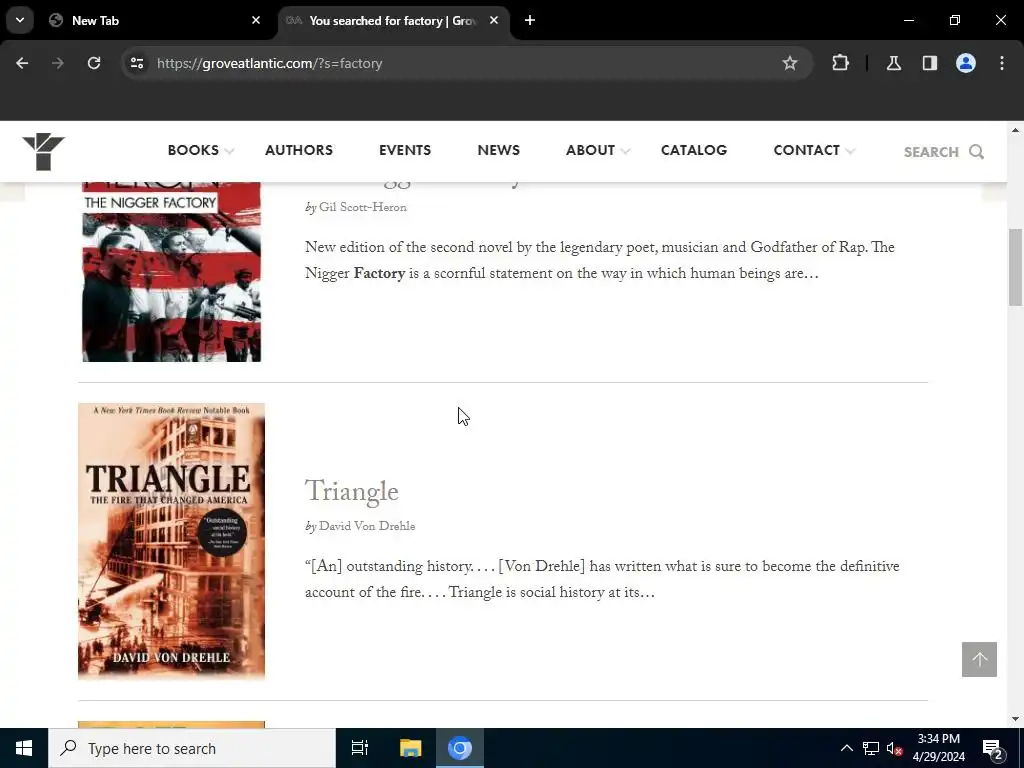The width and height of the screenshot is (1024, 768).
Task: Switch to the New Tab tab
Action: (155, 20)
